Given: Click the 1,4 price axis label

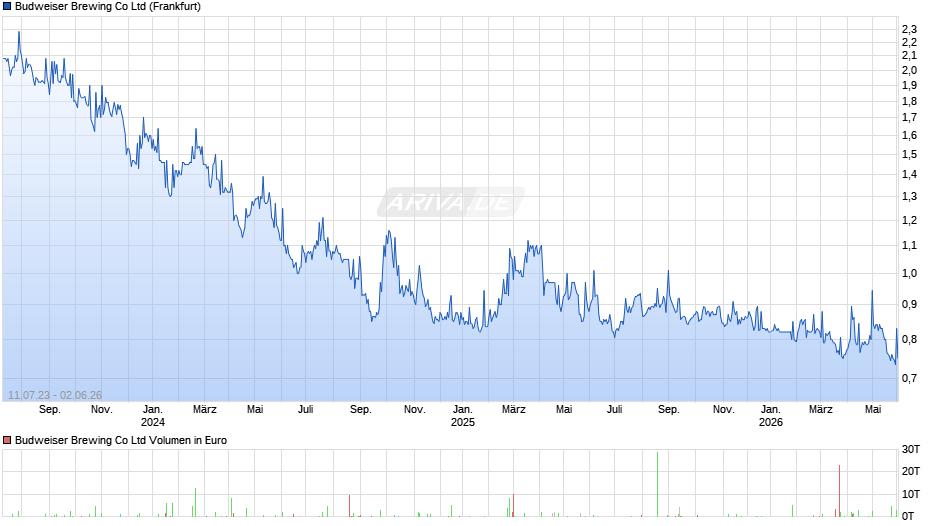Looking at the screenshot, I should [x=909, y=175].
